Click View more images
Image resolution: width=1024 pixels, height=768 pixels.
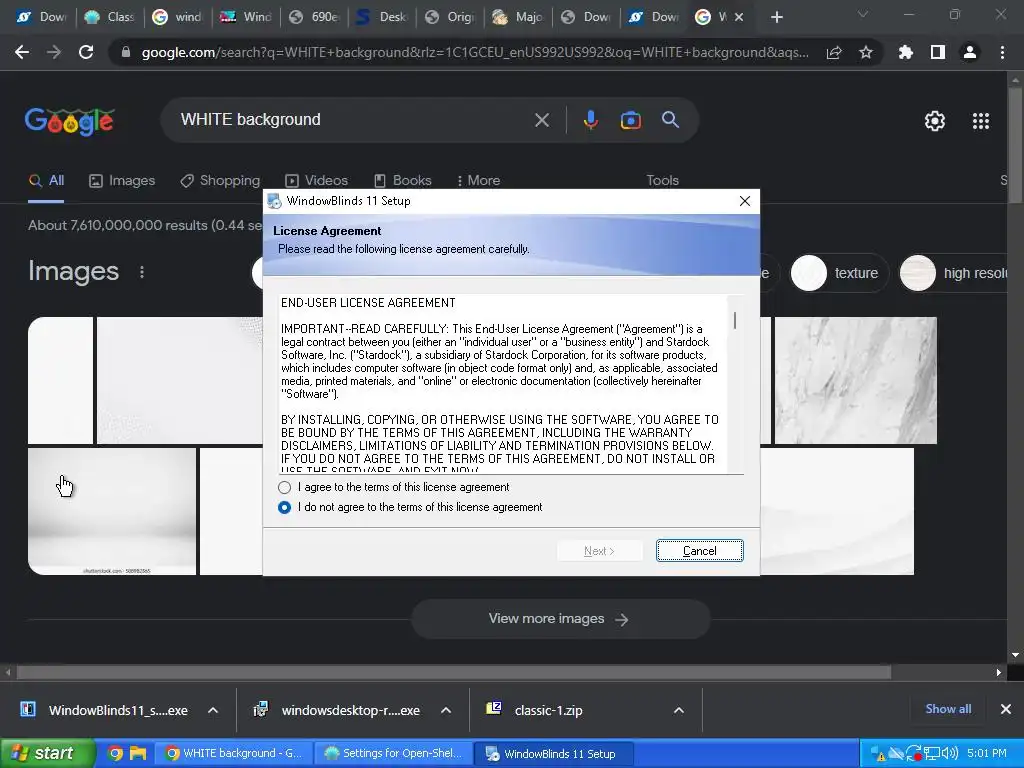pos(560,618)
